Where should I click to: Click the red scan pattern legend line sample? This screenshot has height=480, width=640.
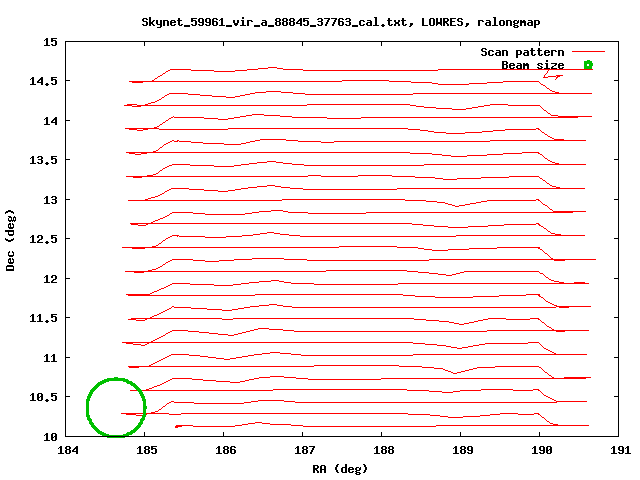tap(588, 52)
